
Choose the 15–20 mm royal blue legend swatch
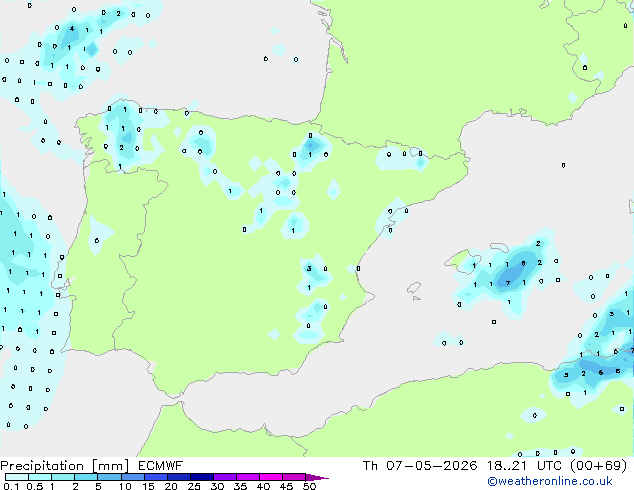tap(156, 477)
